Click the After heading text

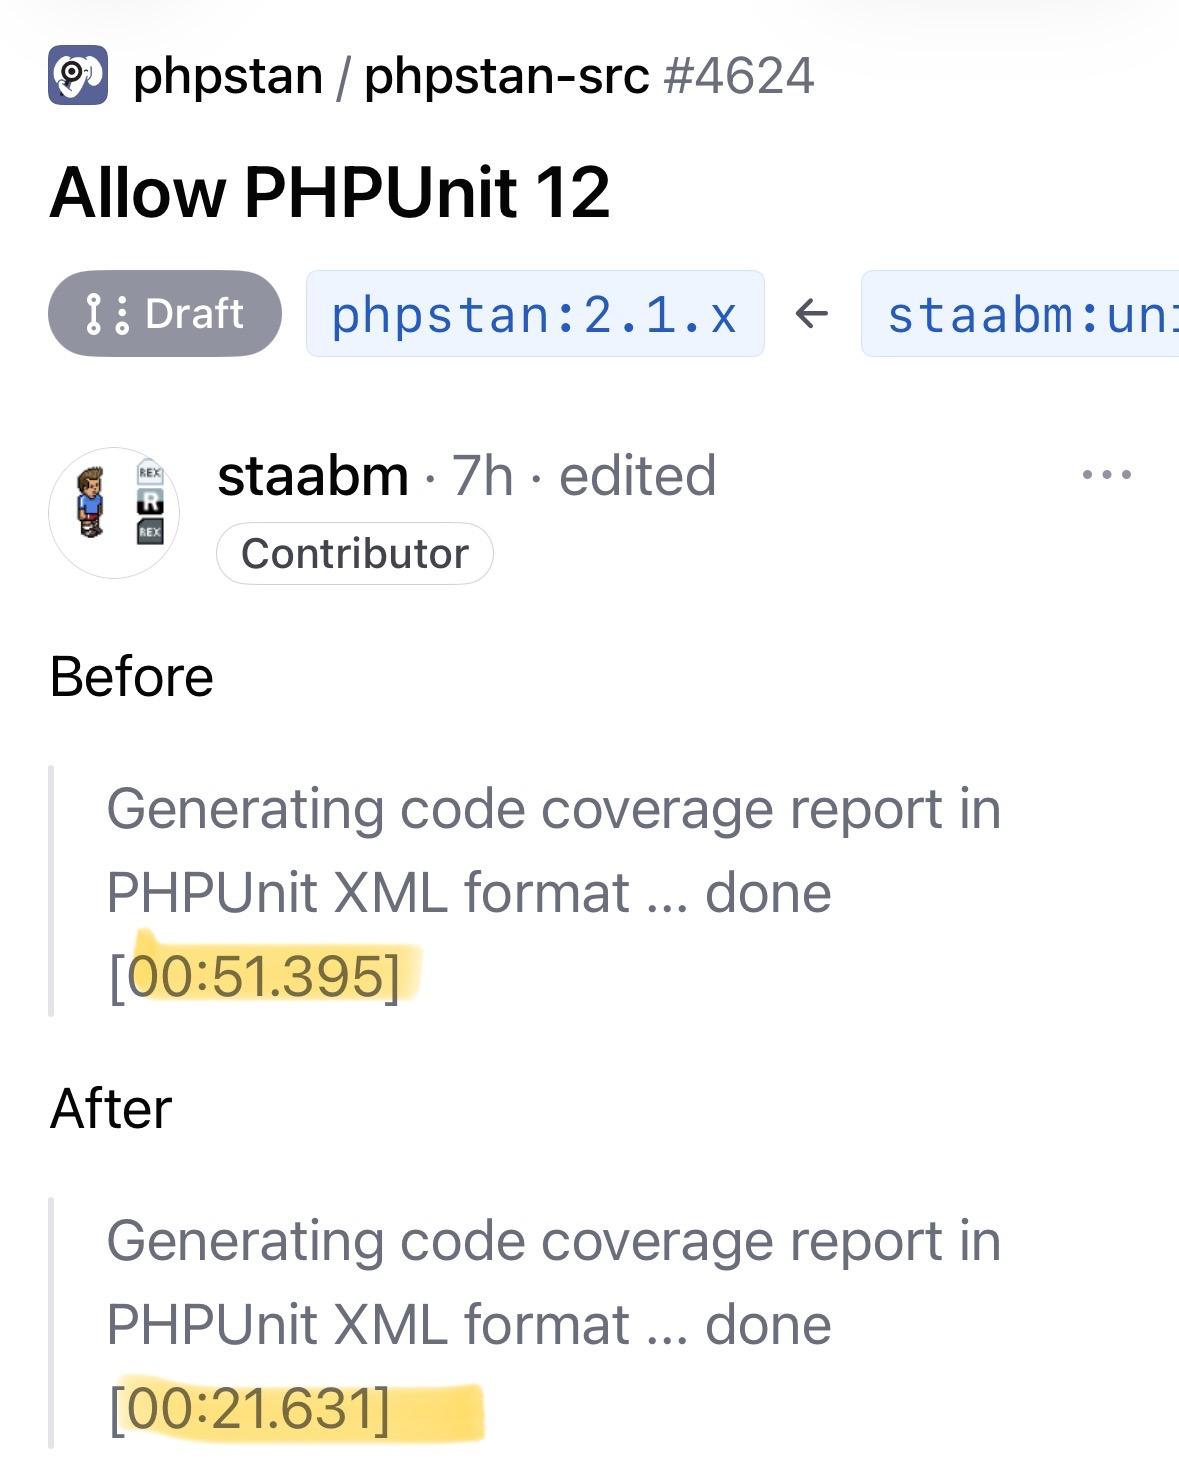pos(111,1109)
